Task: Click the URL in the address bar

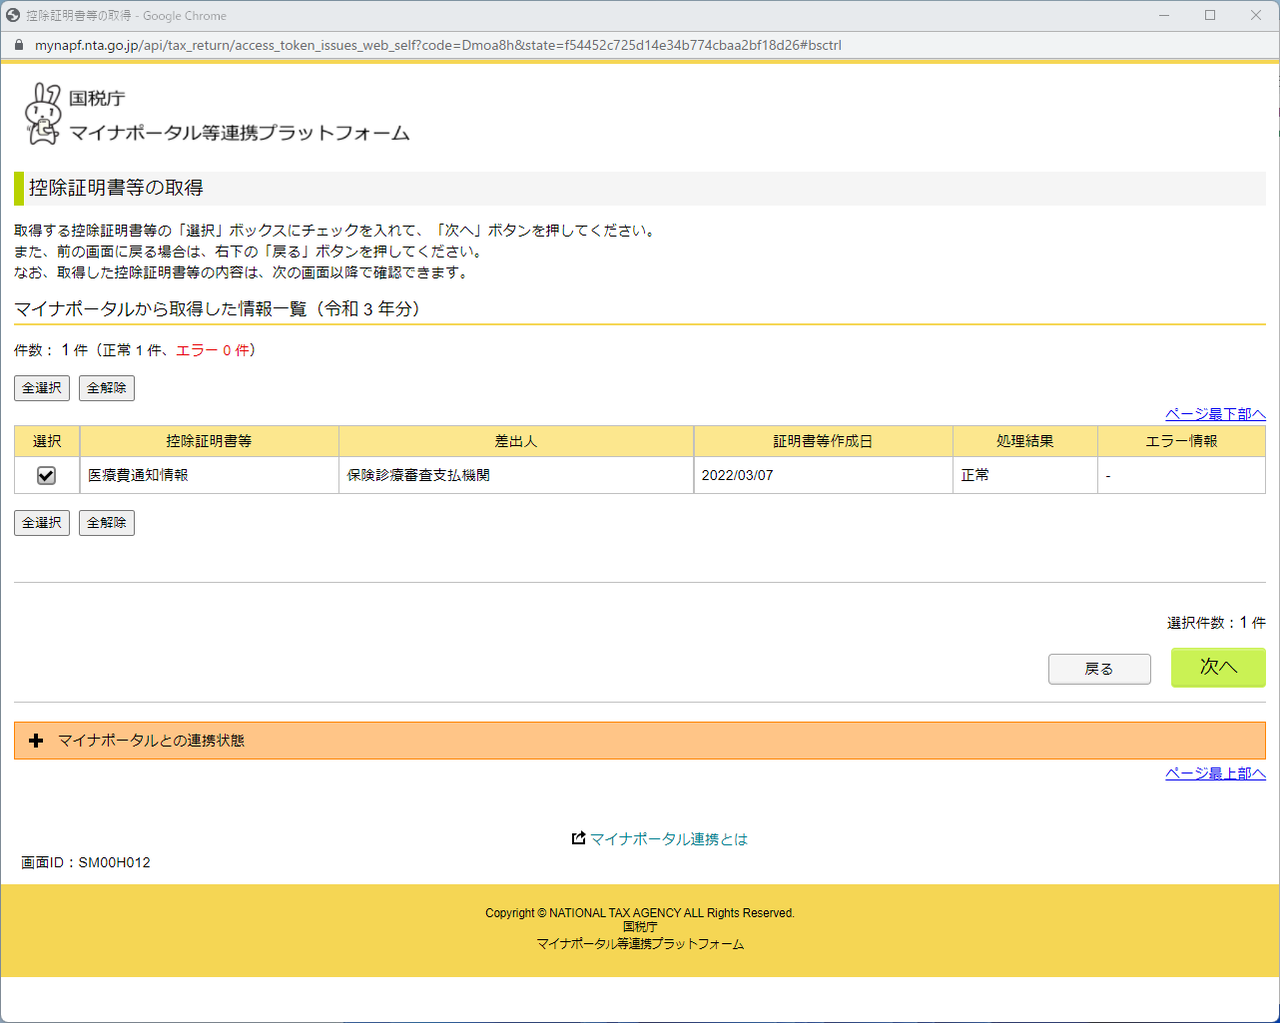Action: point(438,45)
